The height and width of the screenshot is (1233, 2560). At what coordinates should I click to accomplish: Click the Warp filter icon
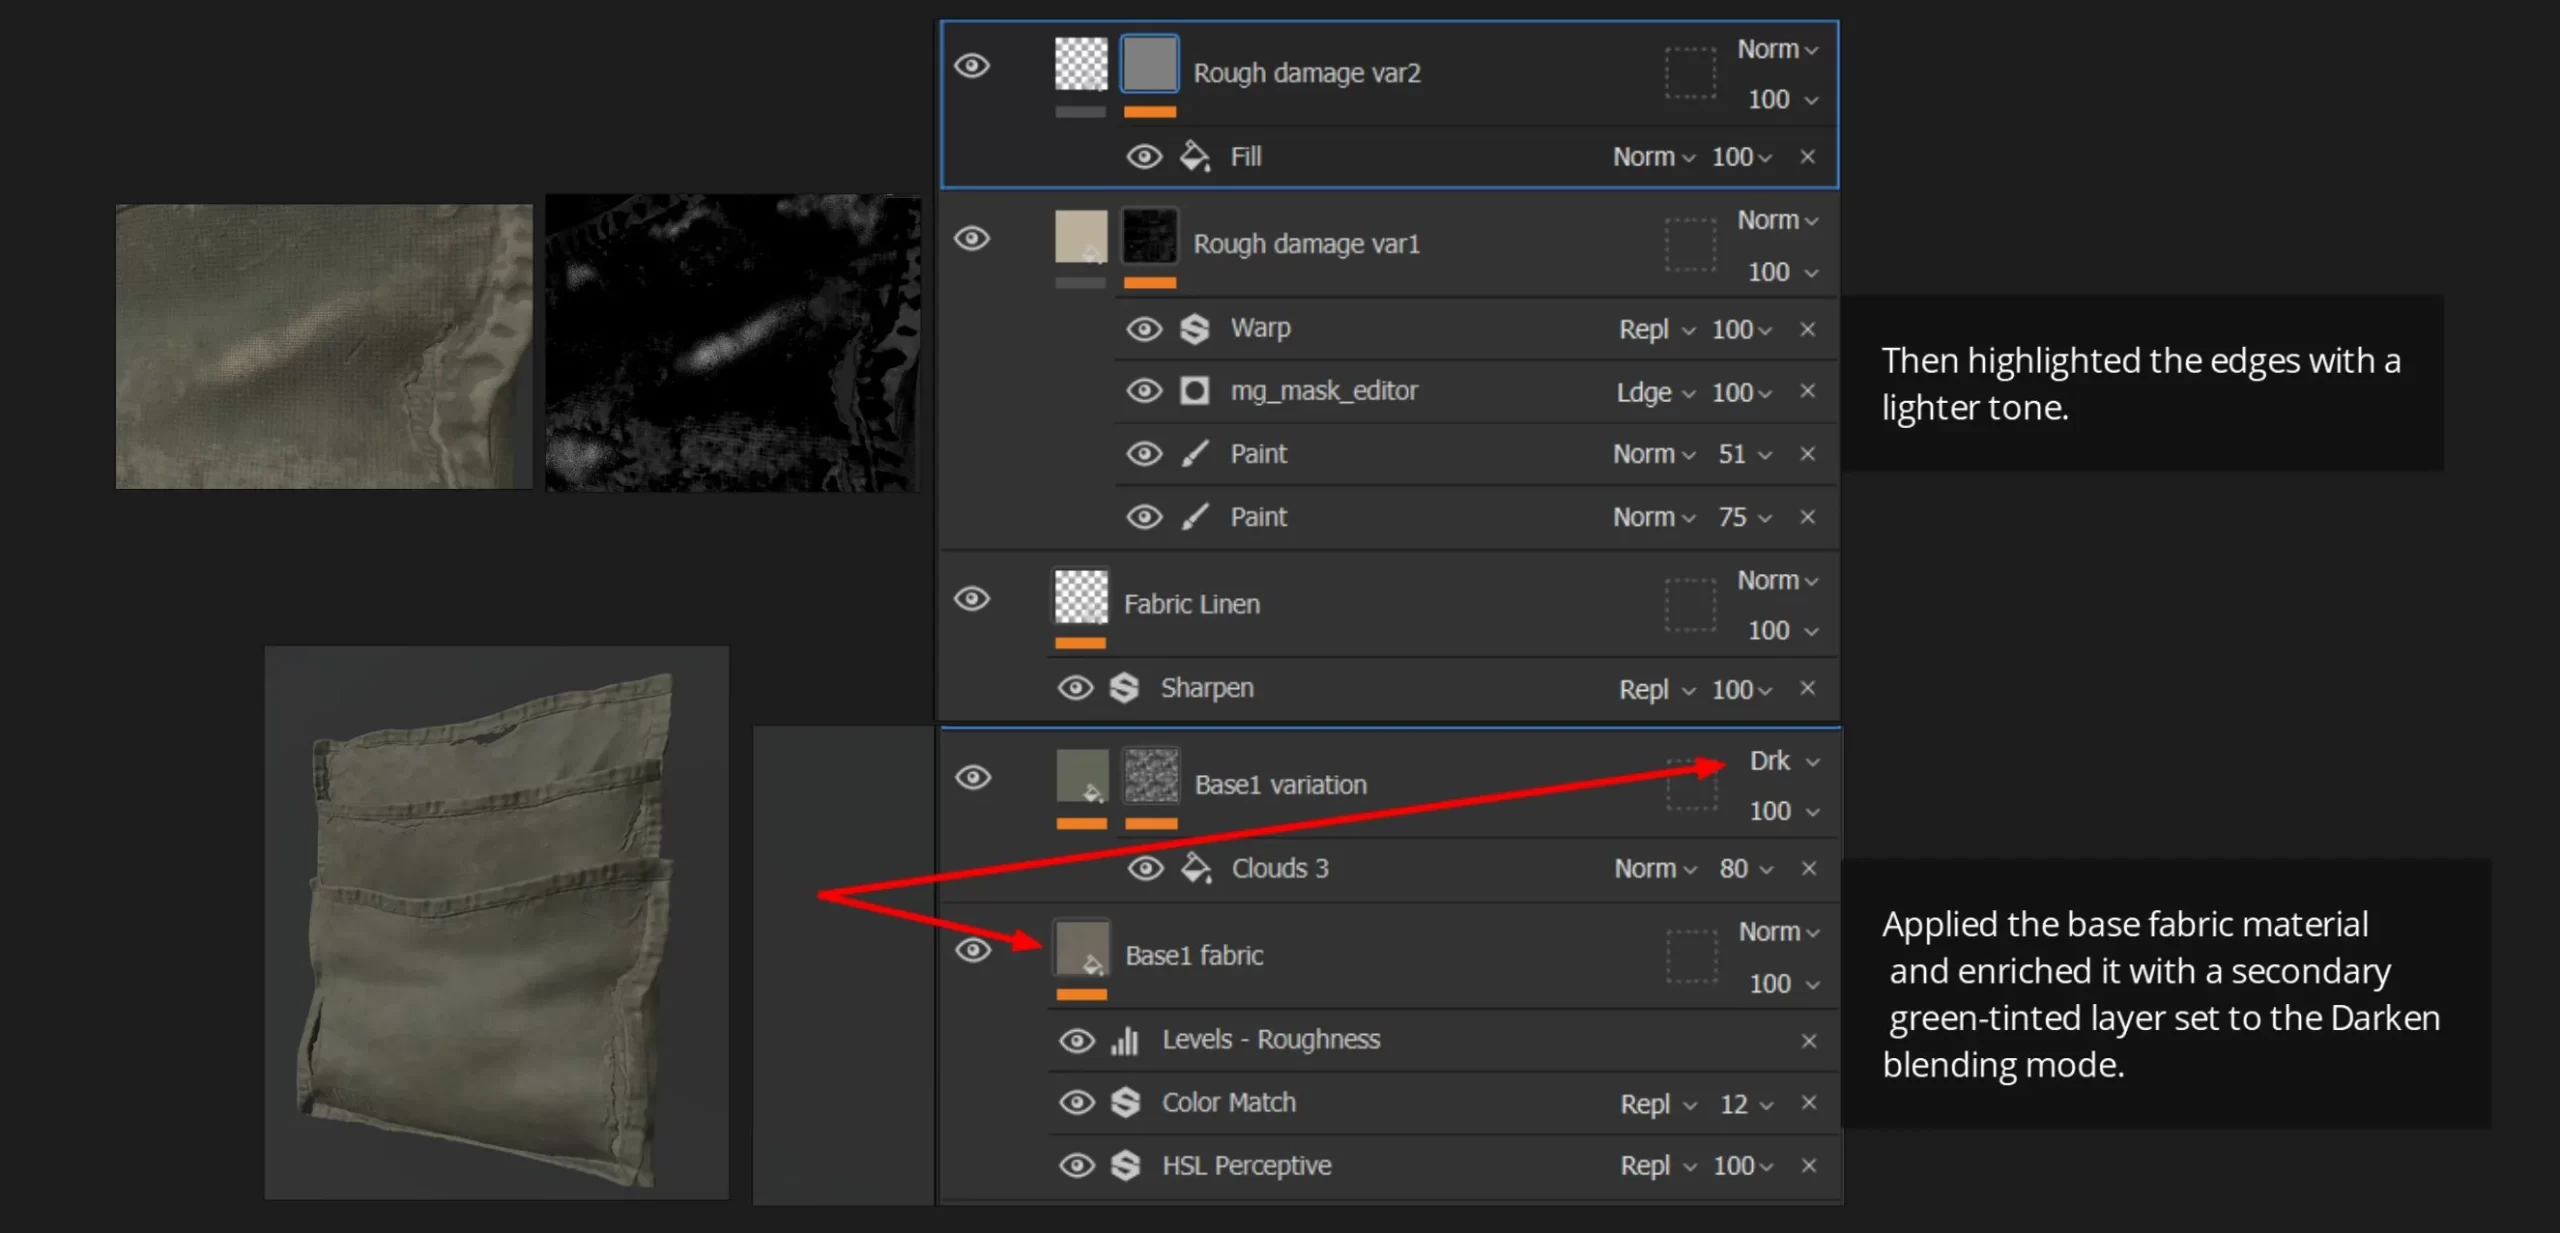(1195, 329)
